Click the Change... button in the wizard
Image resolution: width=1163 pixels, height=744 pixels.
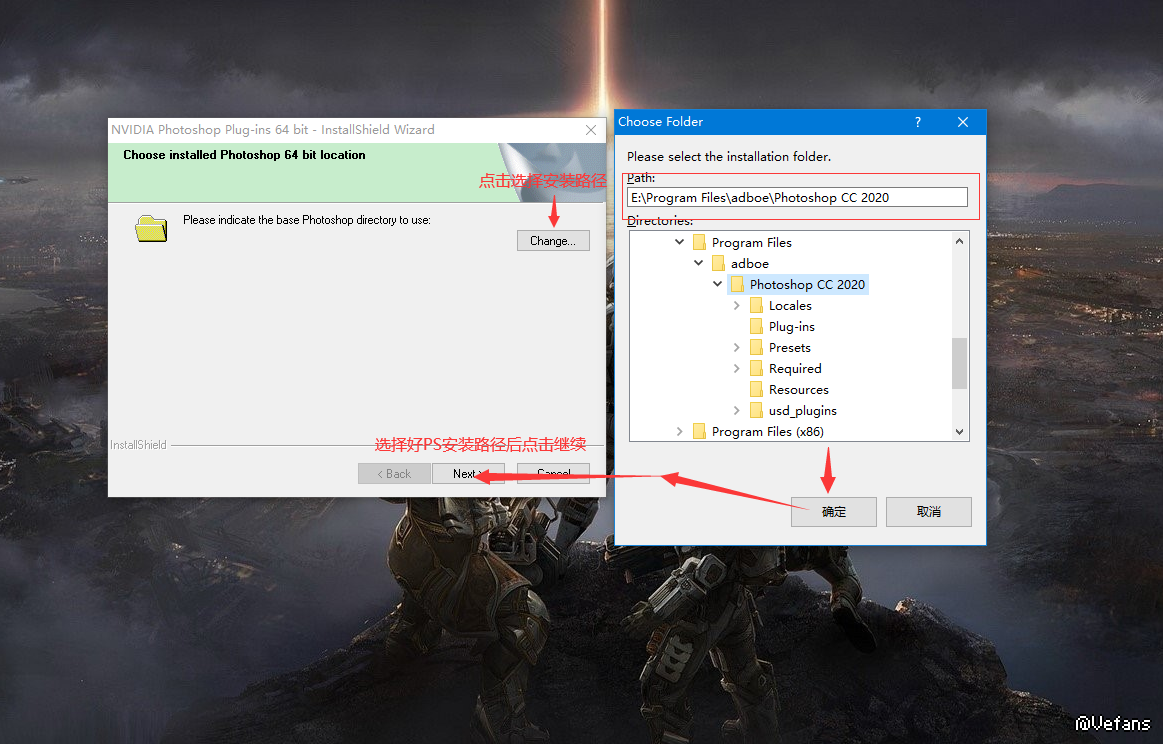pyautogui.click(x=553, y=240)
